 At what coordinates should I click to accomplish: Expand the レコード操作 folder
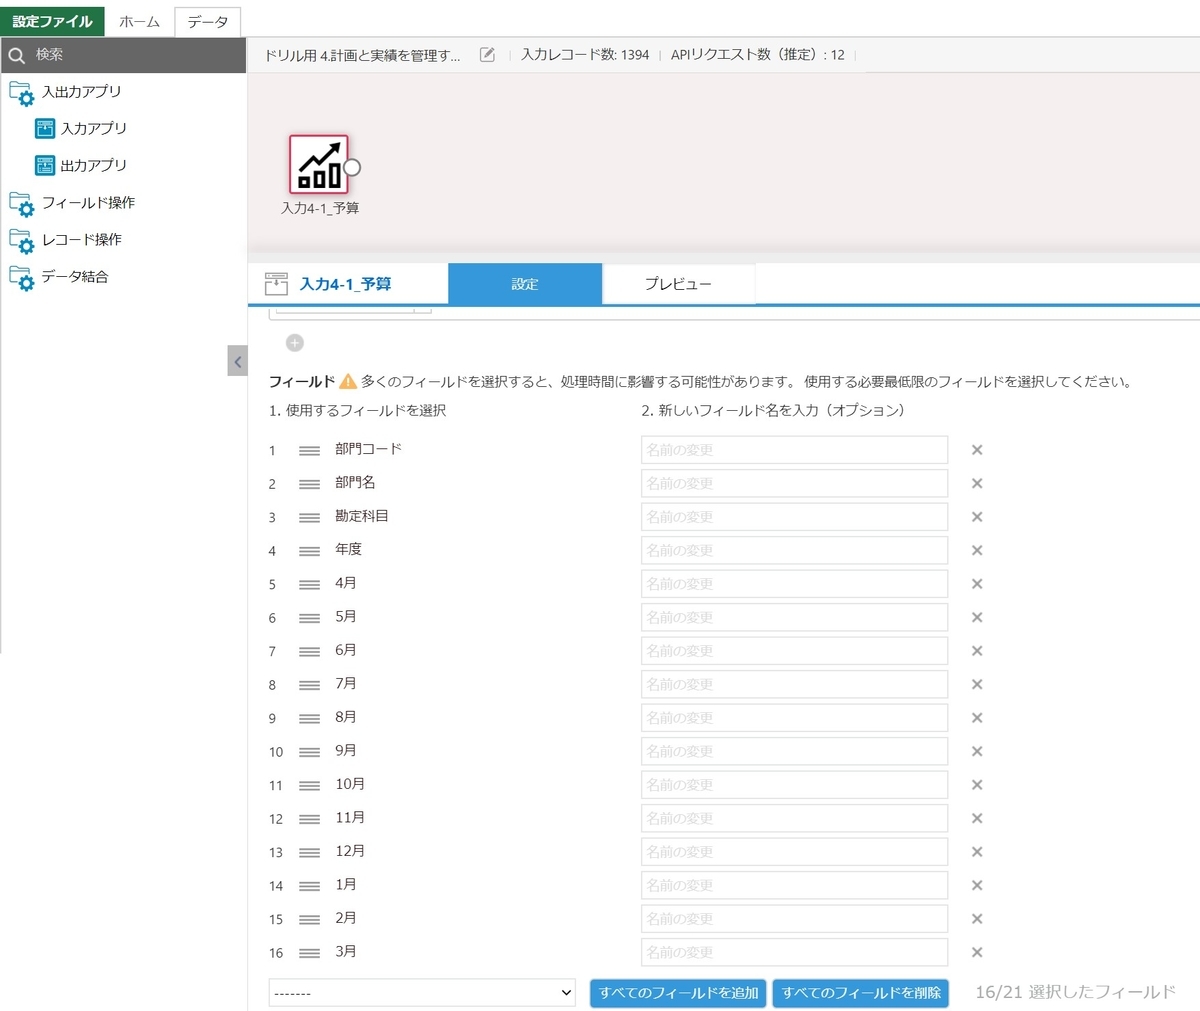pos(21,241)
